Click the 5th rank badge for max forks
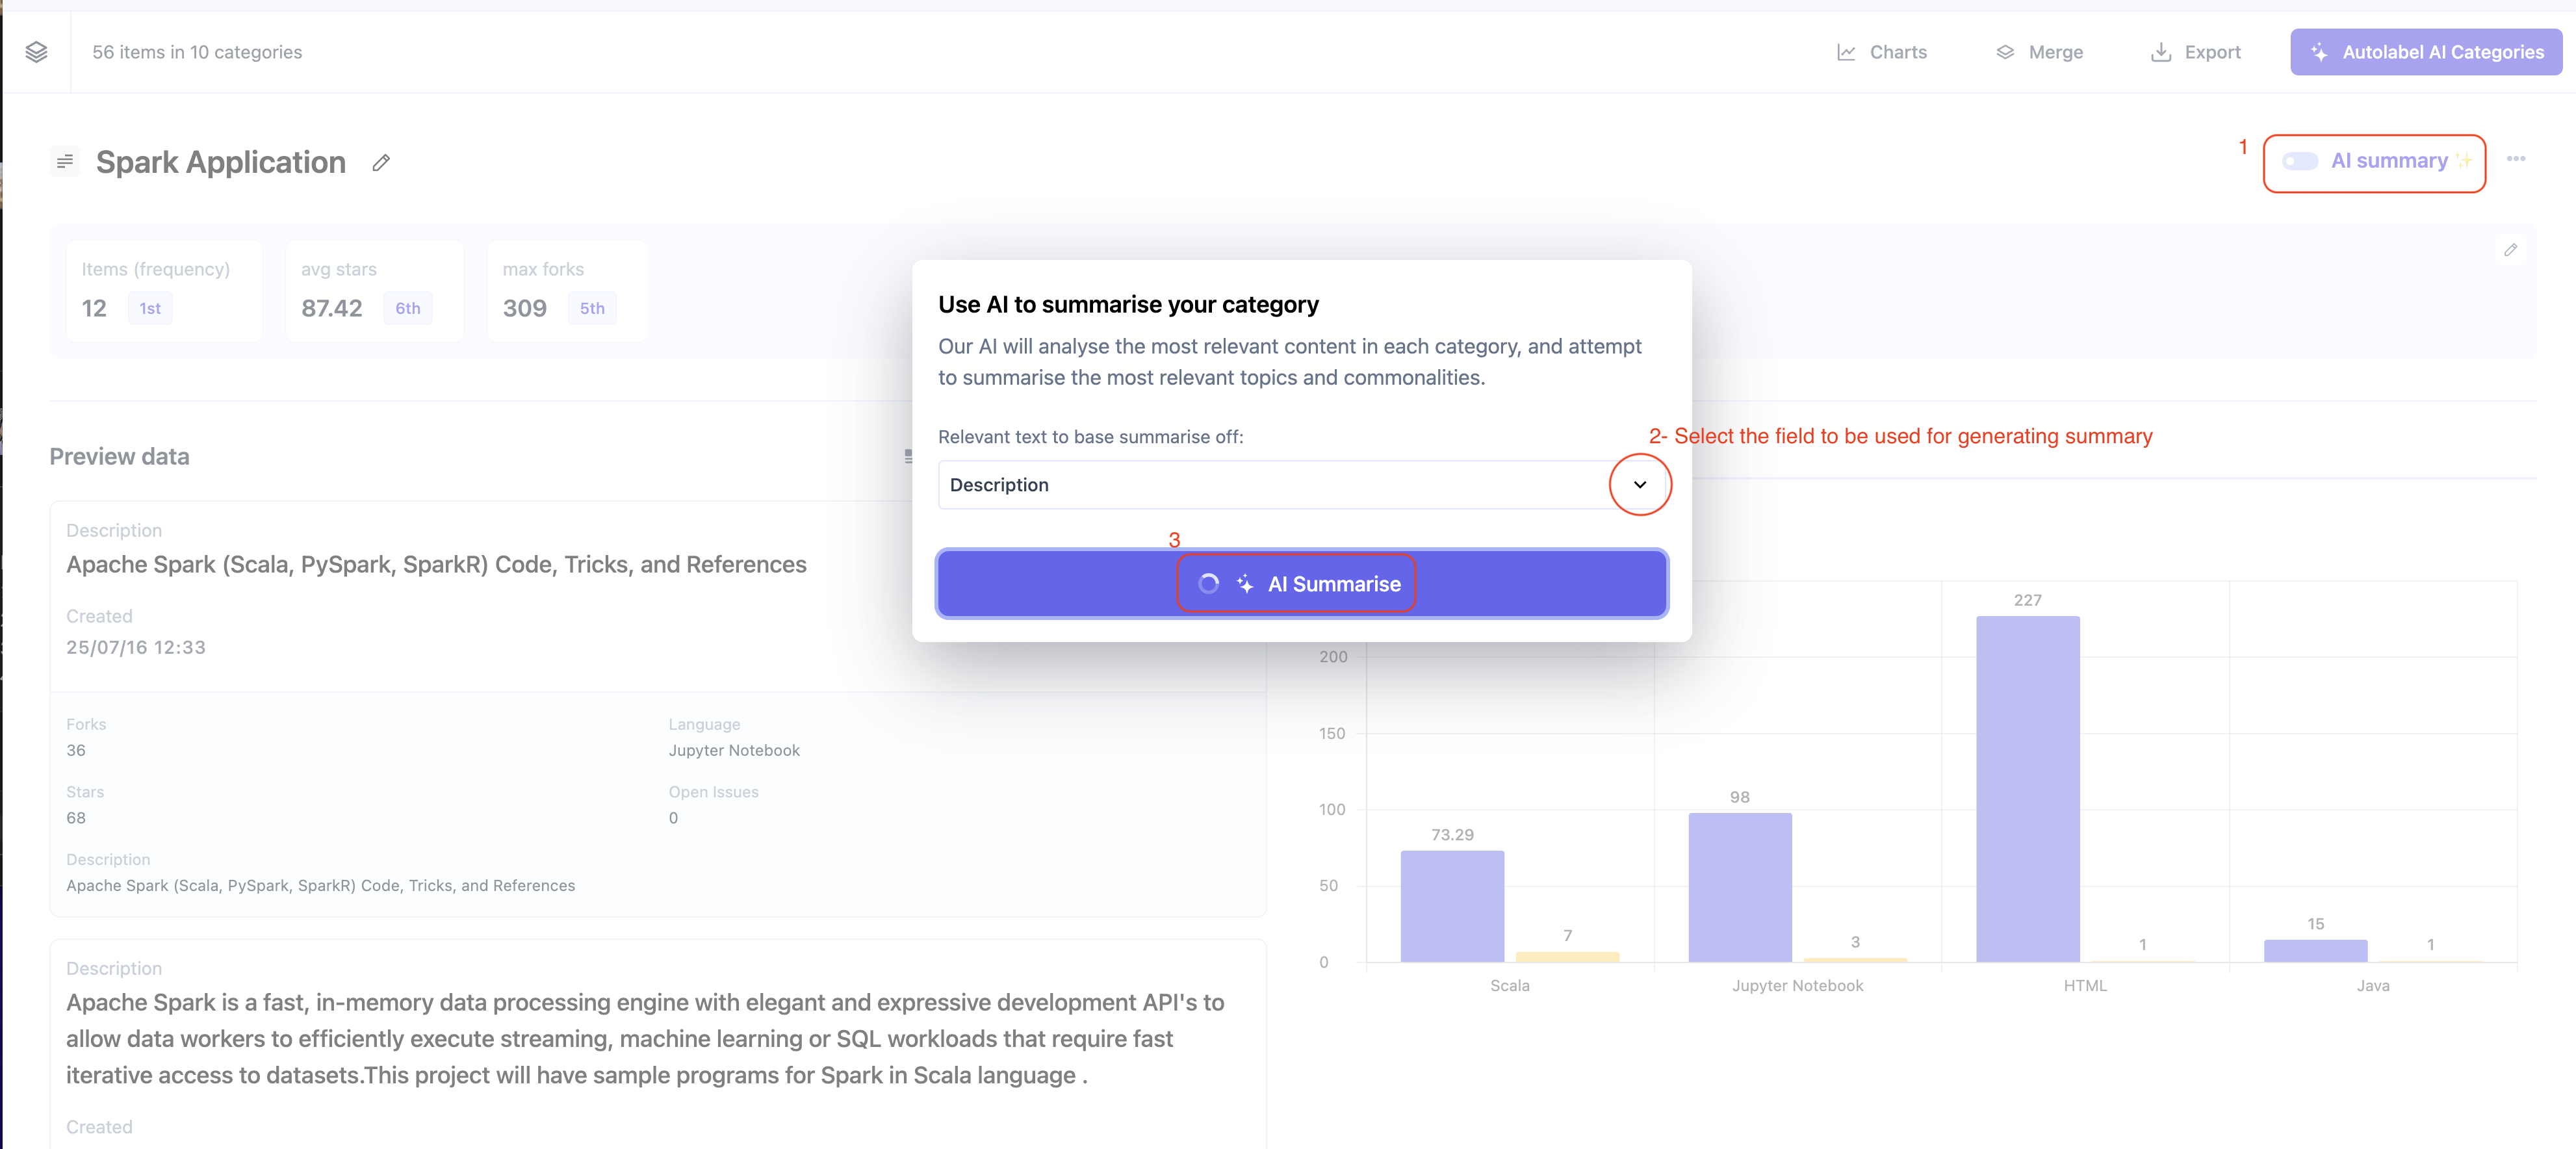2576x1149 pixels. 592,308
